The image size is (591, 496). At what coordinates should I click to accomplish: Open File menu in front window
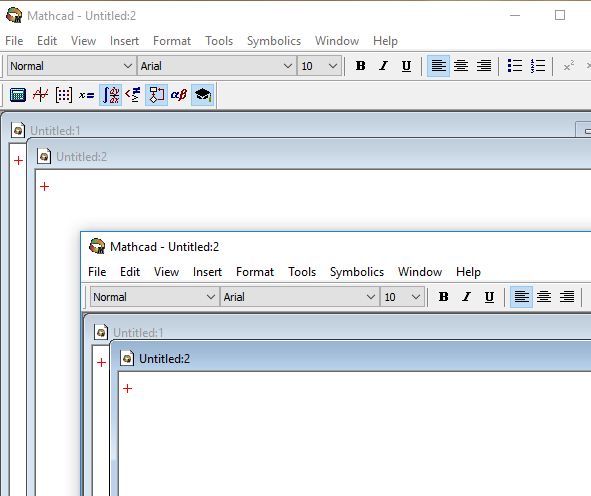pos(97,272)
